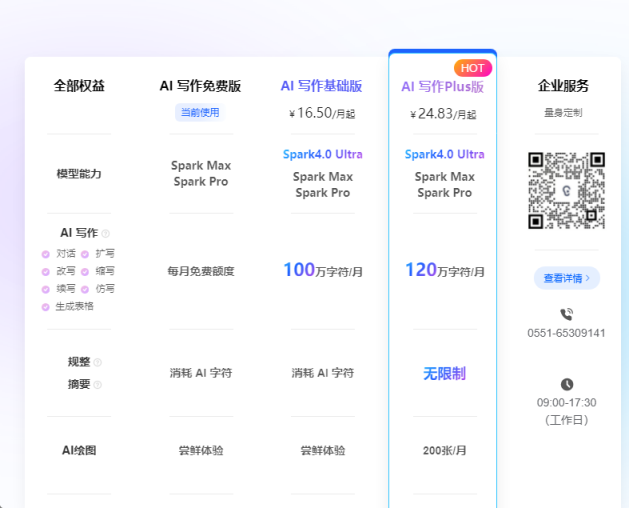Click the check icon beside 对话

46,254
